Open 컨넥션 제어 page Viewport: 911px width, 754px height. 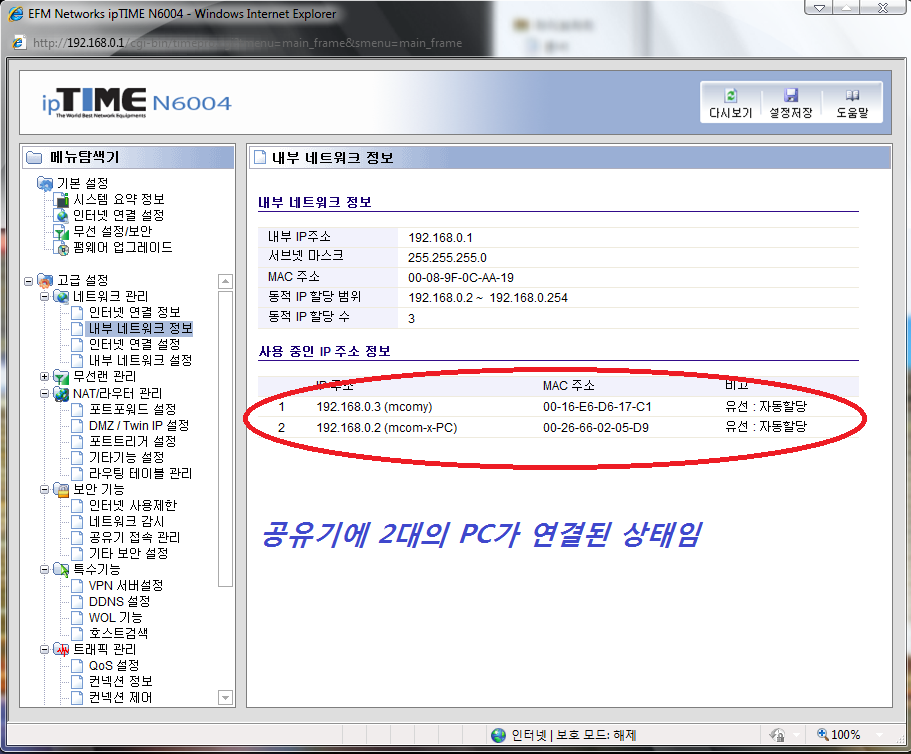120,698
